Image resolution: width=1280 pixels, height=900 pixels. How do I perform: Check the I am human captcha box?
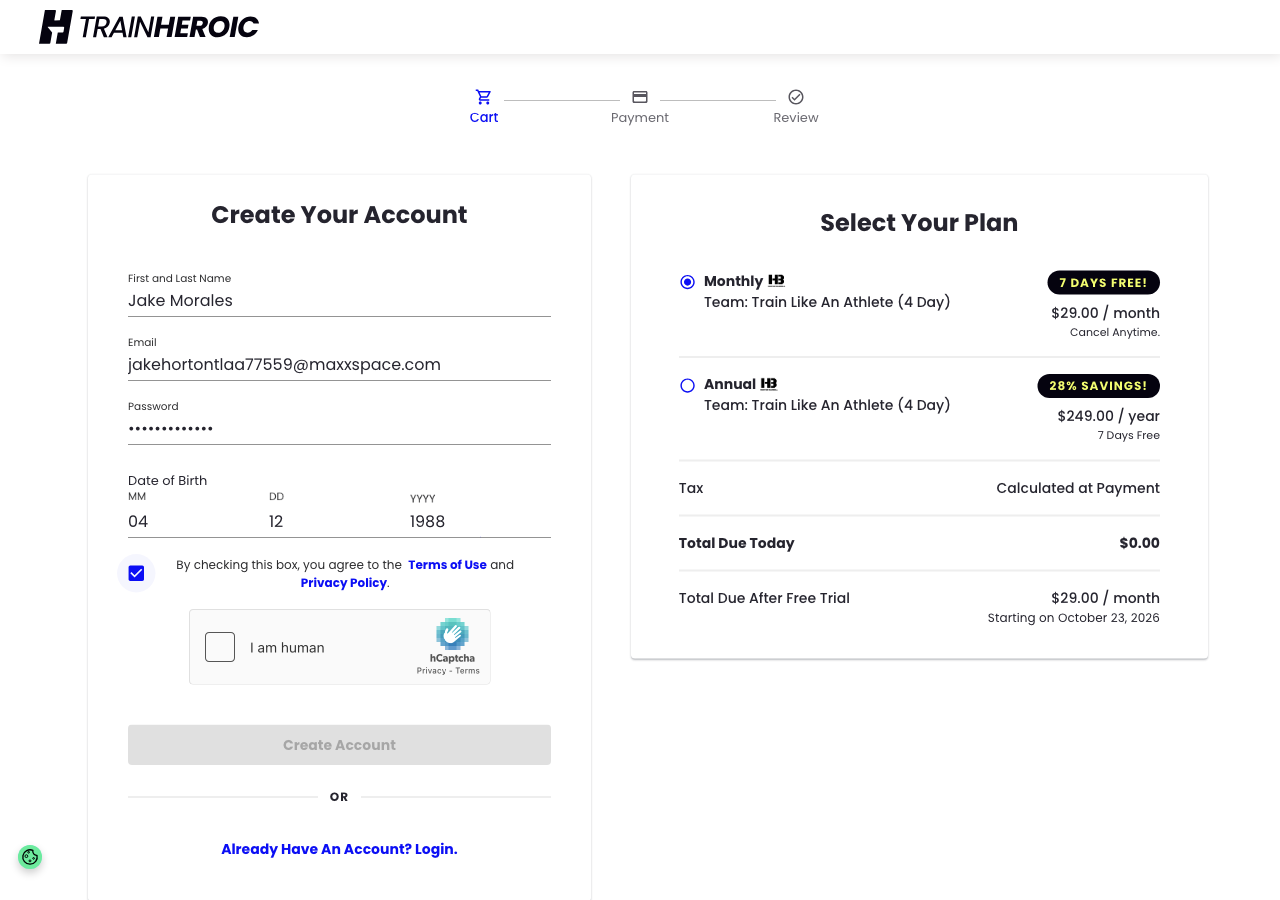point(220,647)
